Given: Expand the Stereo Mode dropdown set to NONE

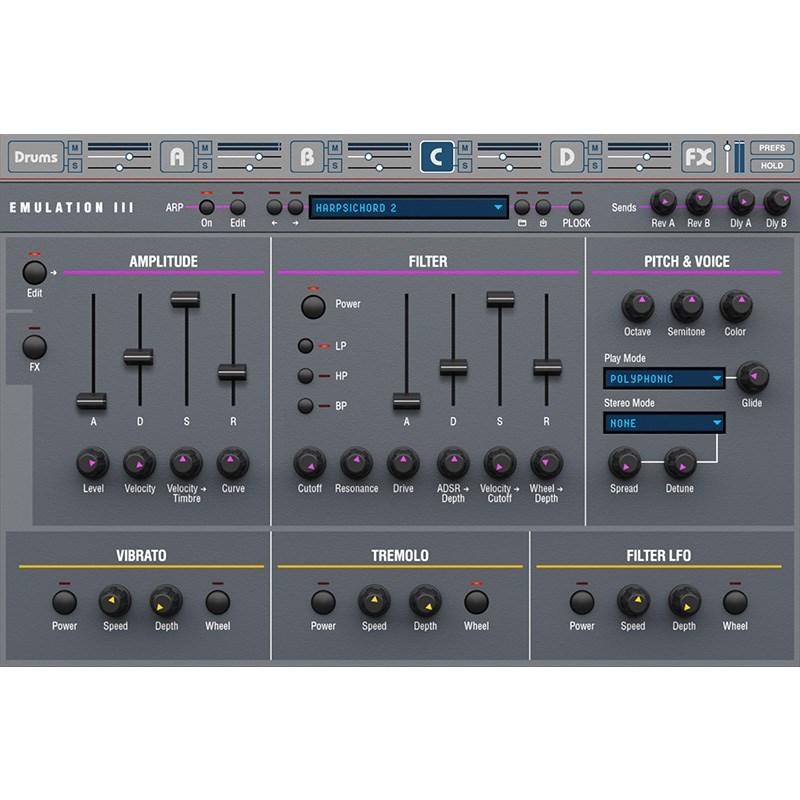Looking at the screenshot, I should (x=661, y=423).
